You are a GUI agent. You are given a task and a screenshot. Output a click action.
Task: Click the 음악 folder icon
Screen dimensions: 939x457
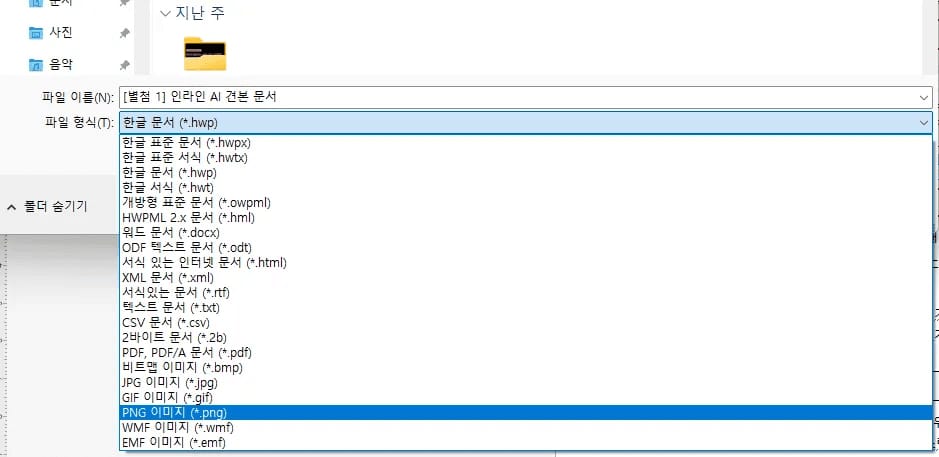tap(36, 64)
